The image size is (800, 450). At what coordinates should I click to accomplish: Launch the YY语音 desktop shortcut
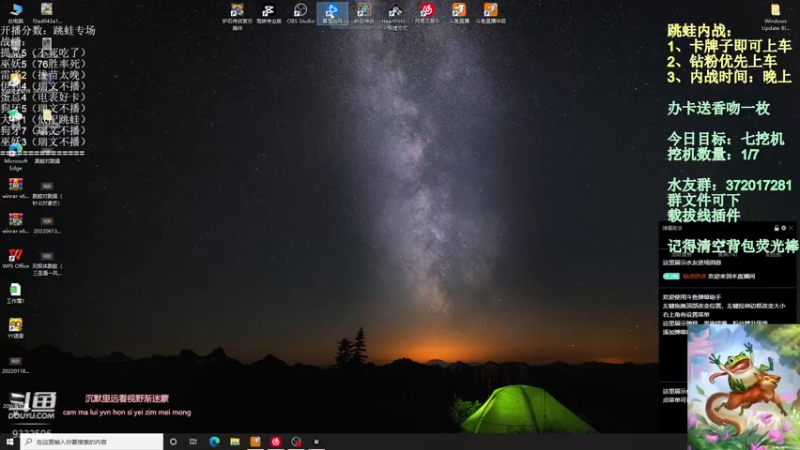[x=15, y=328]
